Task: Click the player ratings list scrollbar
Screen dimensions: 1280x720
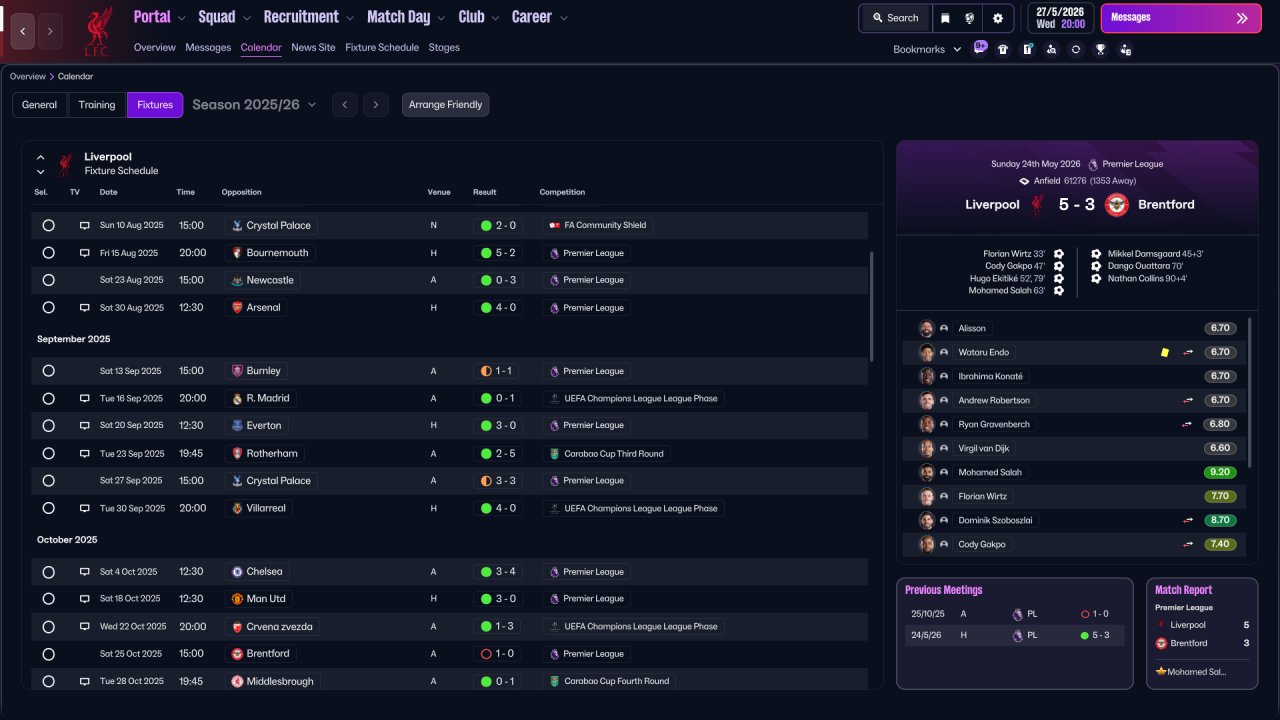Action: (x=1249, y=392)
